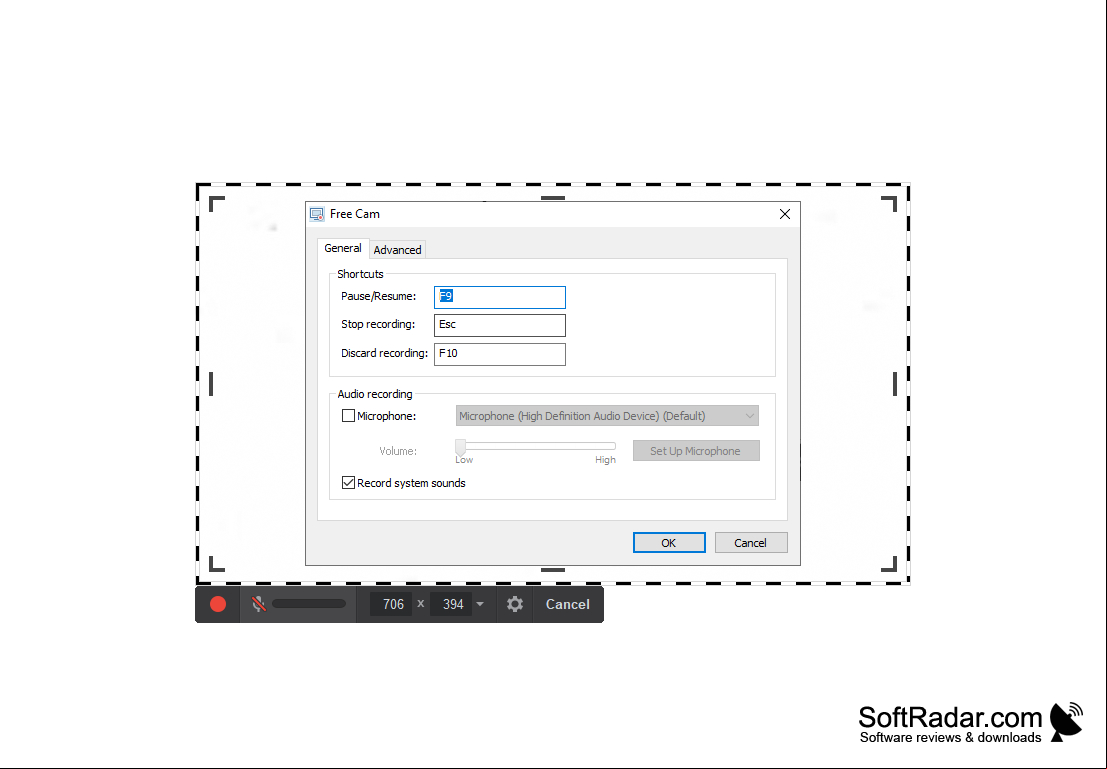Image resolution: width=1107 pixels, height=769 pixels.
Task: Open the microphone device dropdown
Action: coord(607,416)
